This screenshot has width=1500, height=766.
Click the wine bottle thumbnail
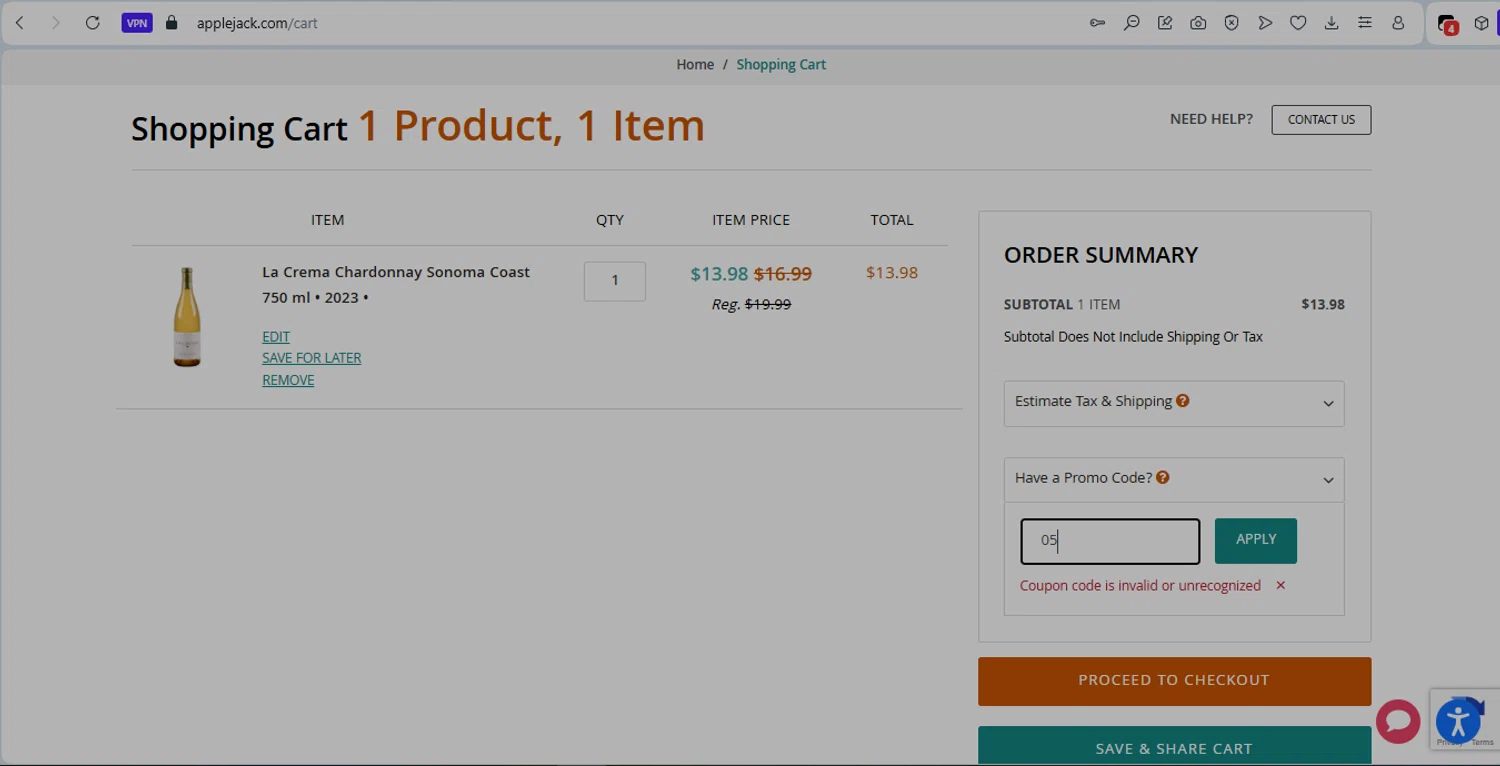click(187, 317)
